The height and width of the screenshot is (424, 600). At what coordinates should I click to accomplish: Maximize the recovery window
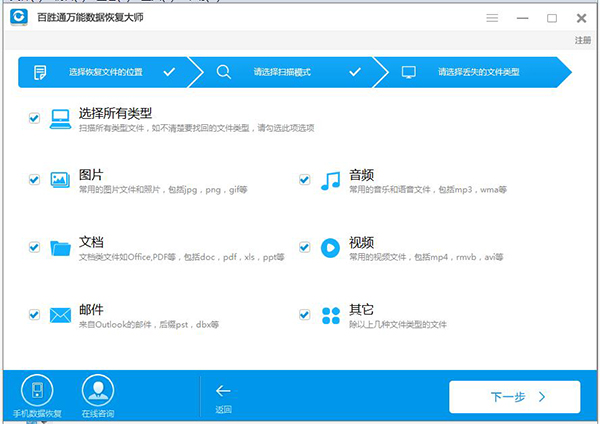[x=552, y=18]
